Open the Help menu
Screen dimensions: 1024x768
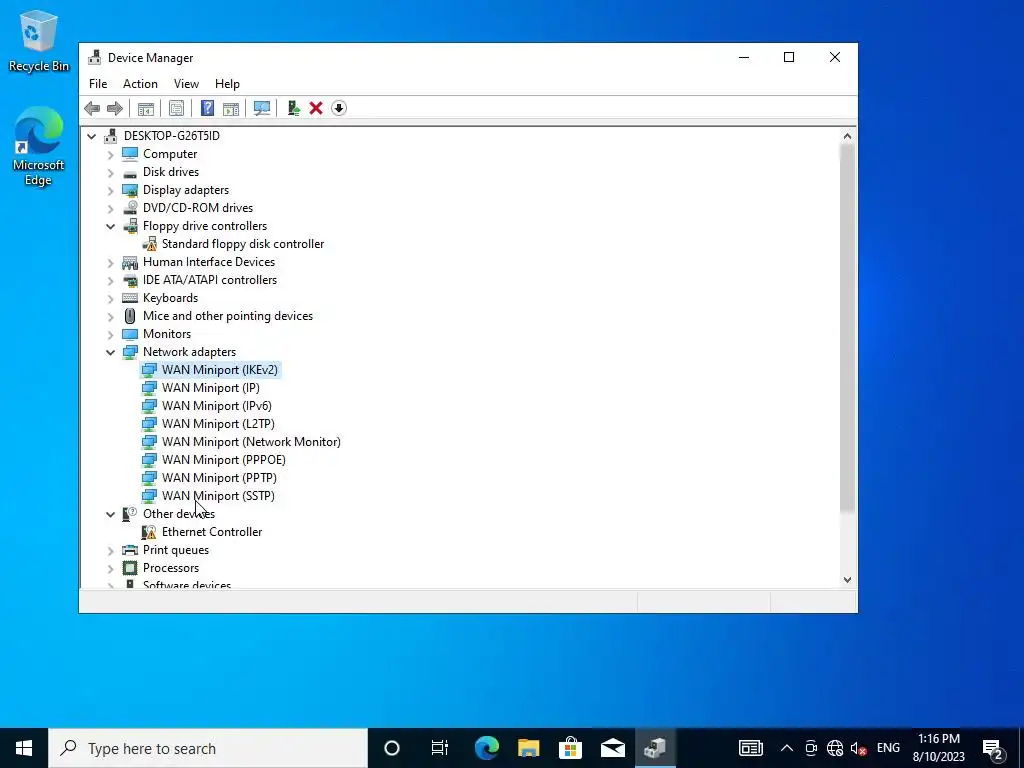pos(227,84)
